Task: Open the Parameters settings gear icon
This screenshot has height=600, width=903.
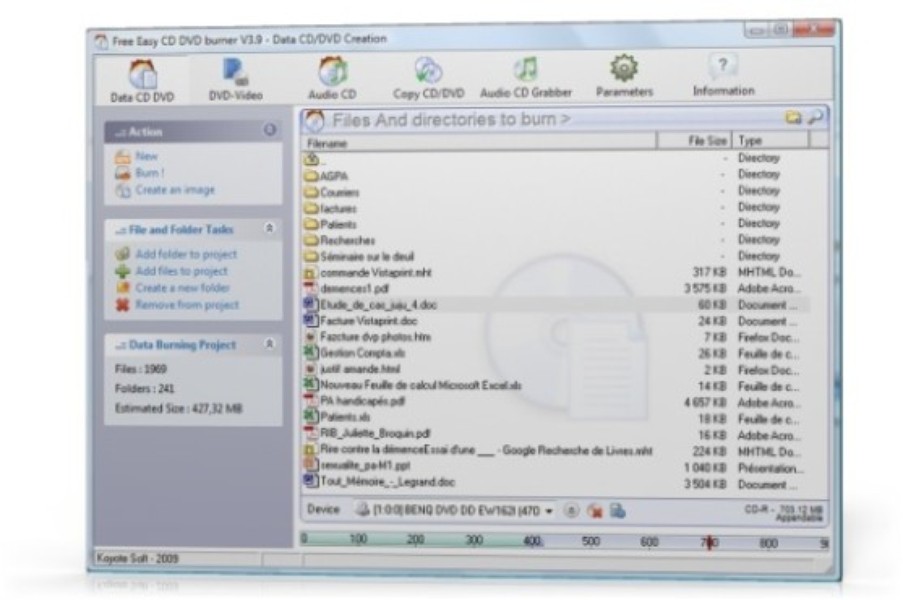Action: pyautogui.click(x=626, y=68)
